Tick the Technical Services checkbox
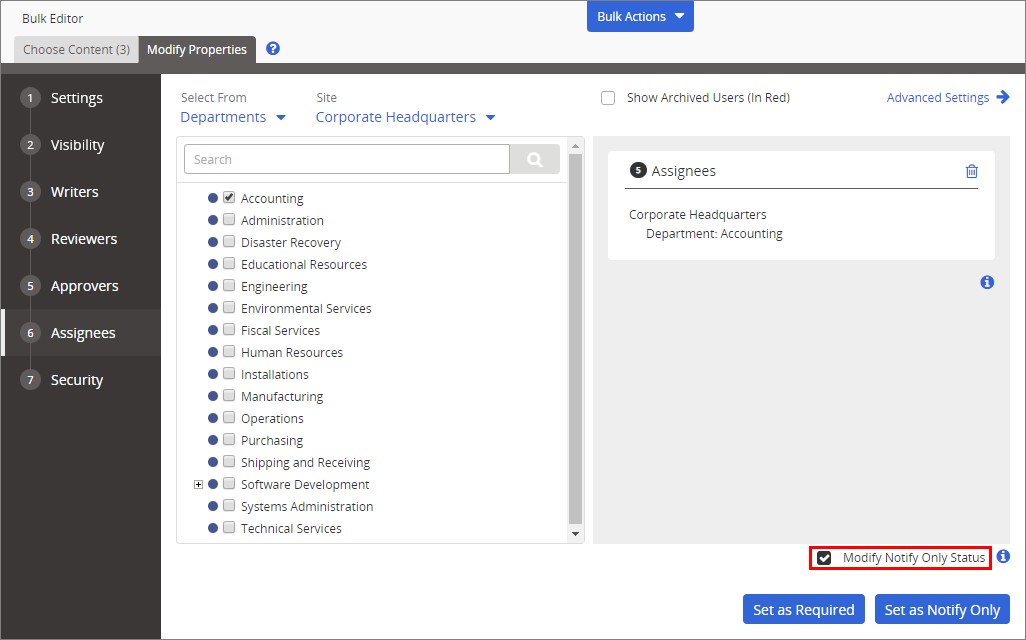The width and height of the screenshot is (1026, 640). coord(229,527)
